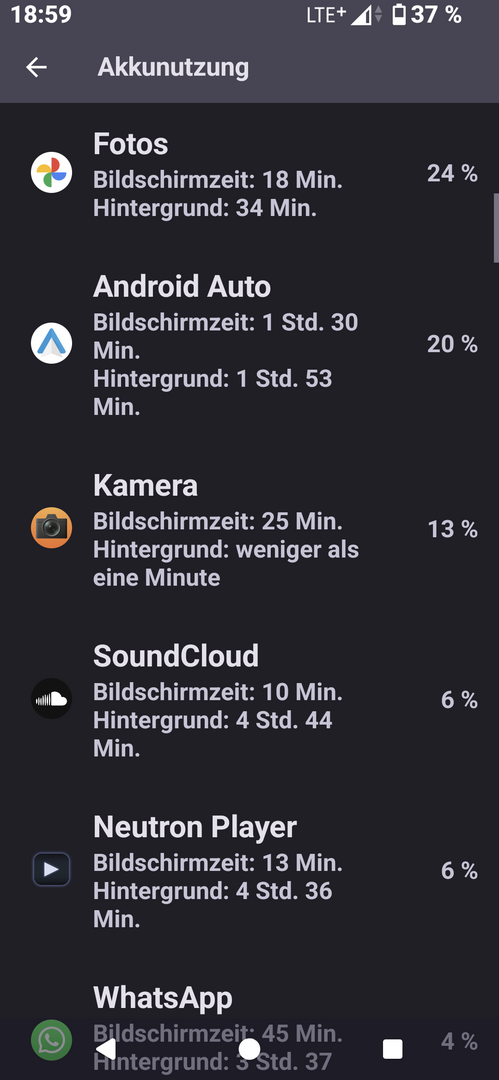The height and width of the screenshot is (1080, 499).
Task: Tap the back arrow in the header
Action: [x=37, y=67]
